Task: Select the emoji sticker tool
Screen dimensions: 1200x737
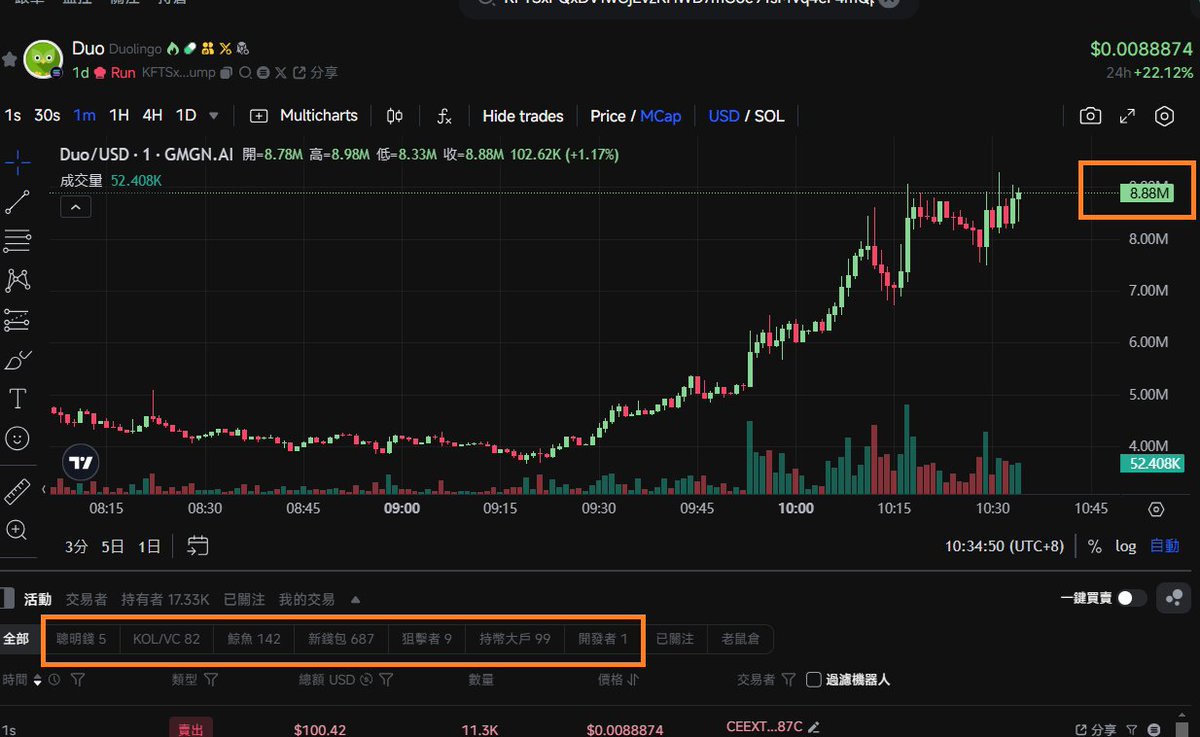Action: click(x=18, y=437)
